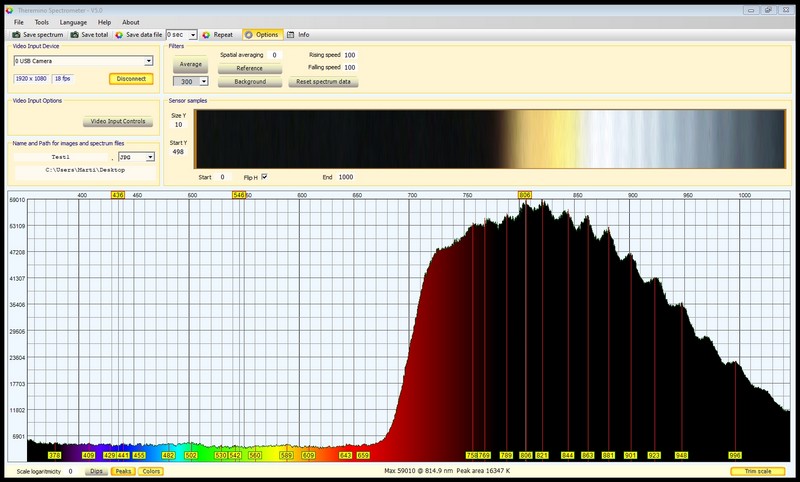
Task: Expand the USB Camera device dropdown
Action: [x=148, y=60]
